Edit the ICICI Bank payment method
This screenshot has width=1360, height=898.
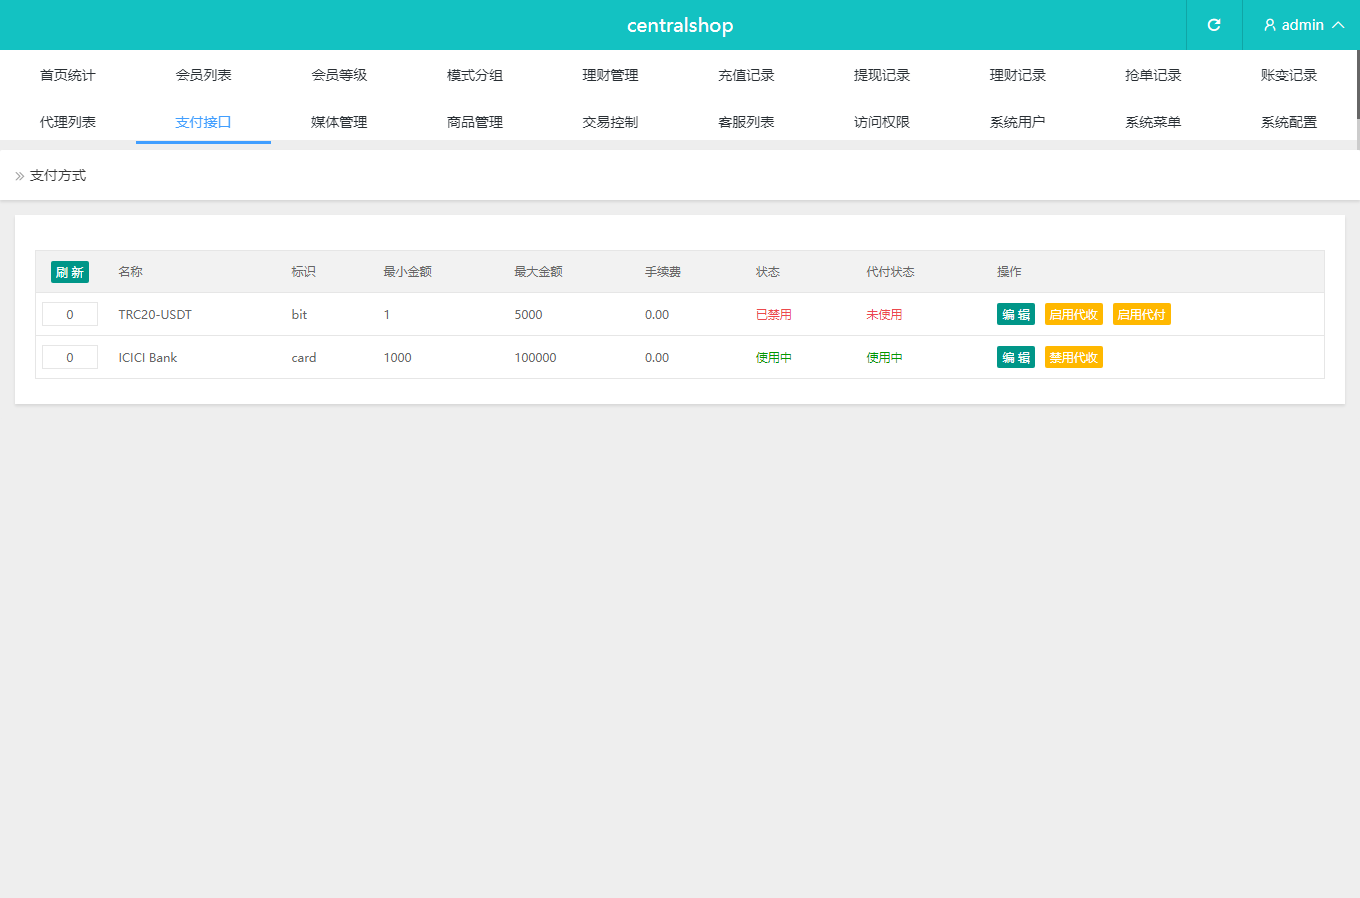1015,358
